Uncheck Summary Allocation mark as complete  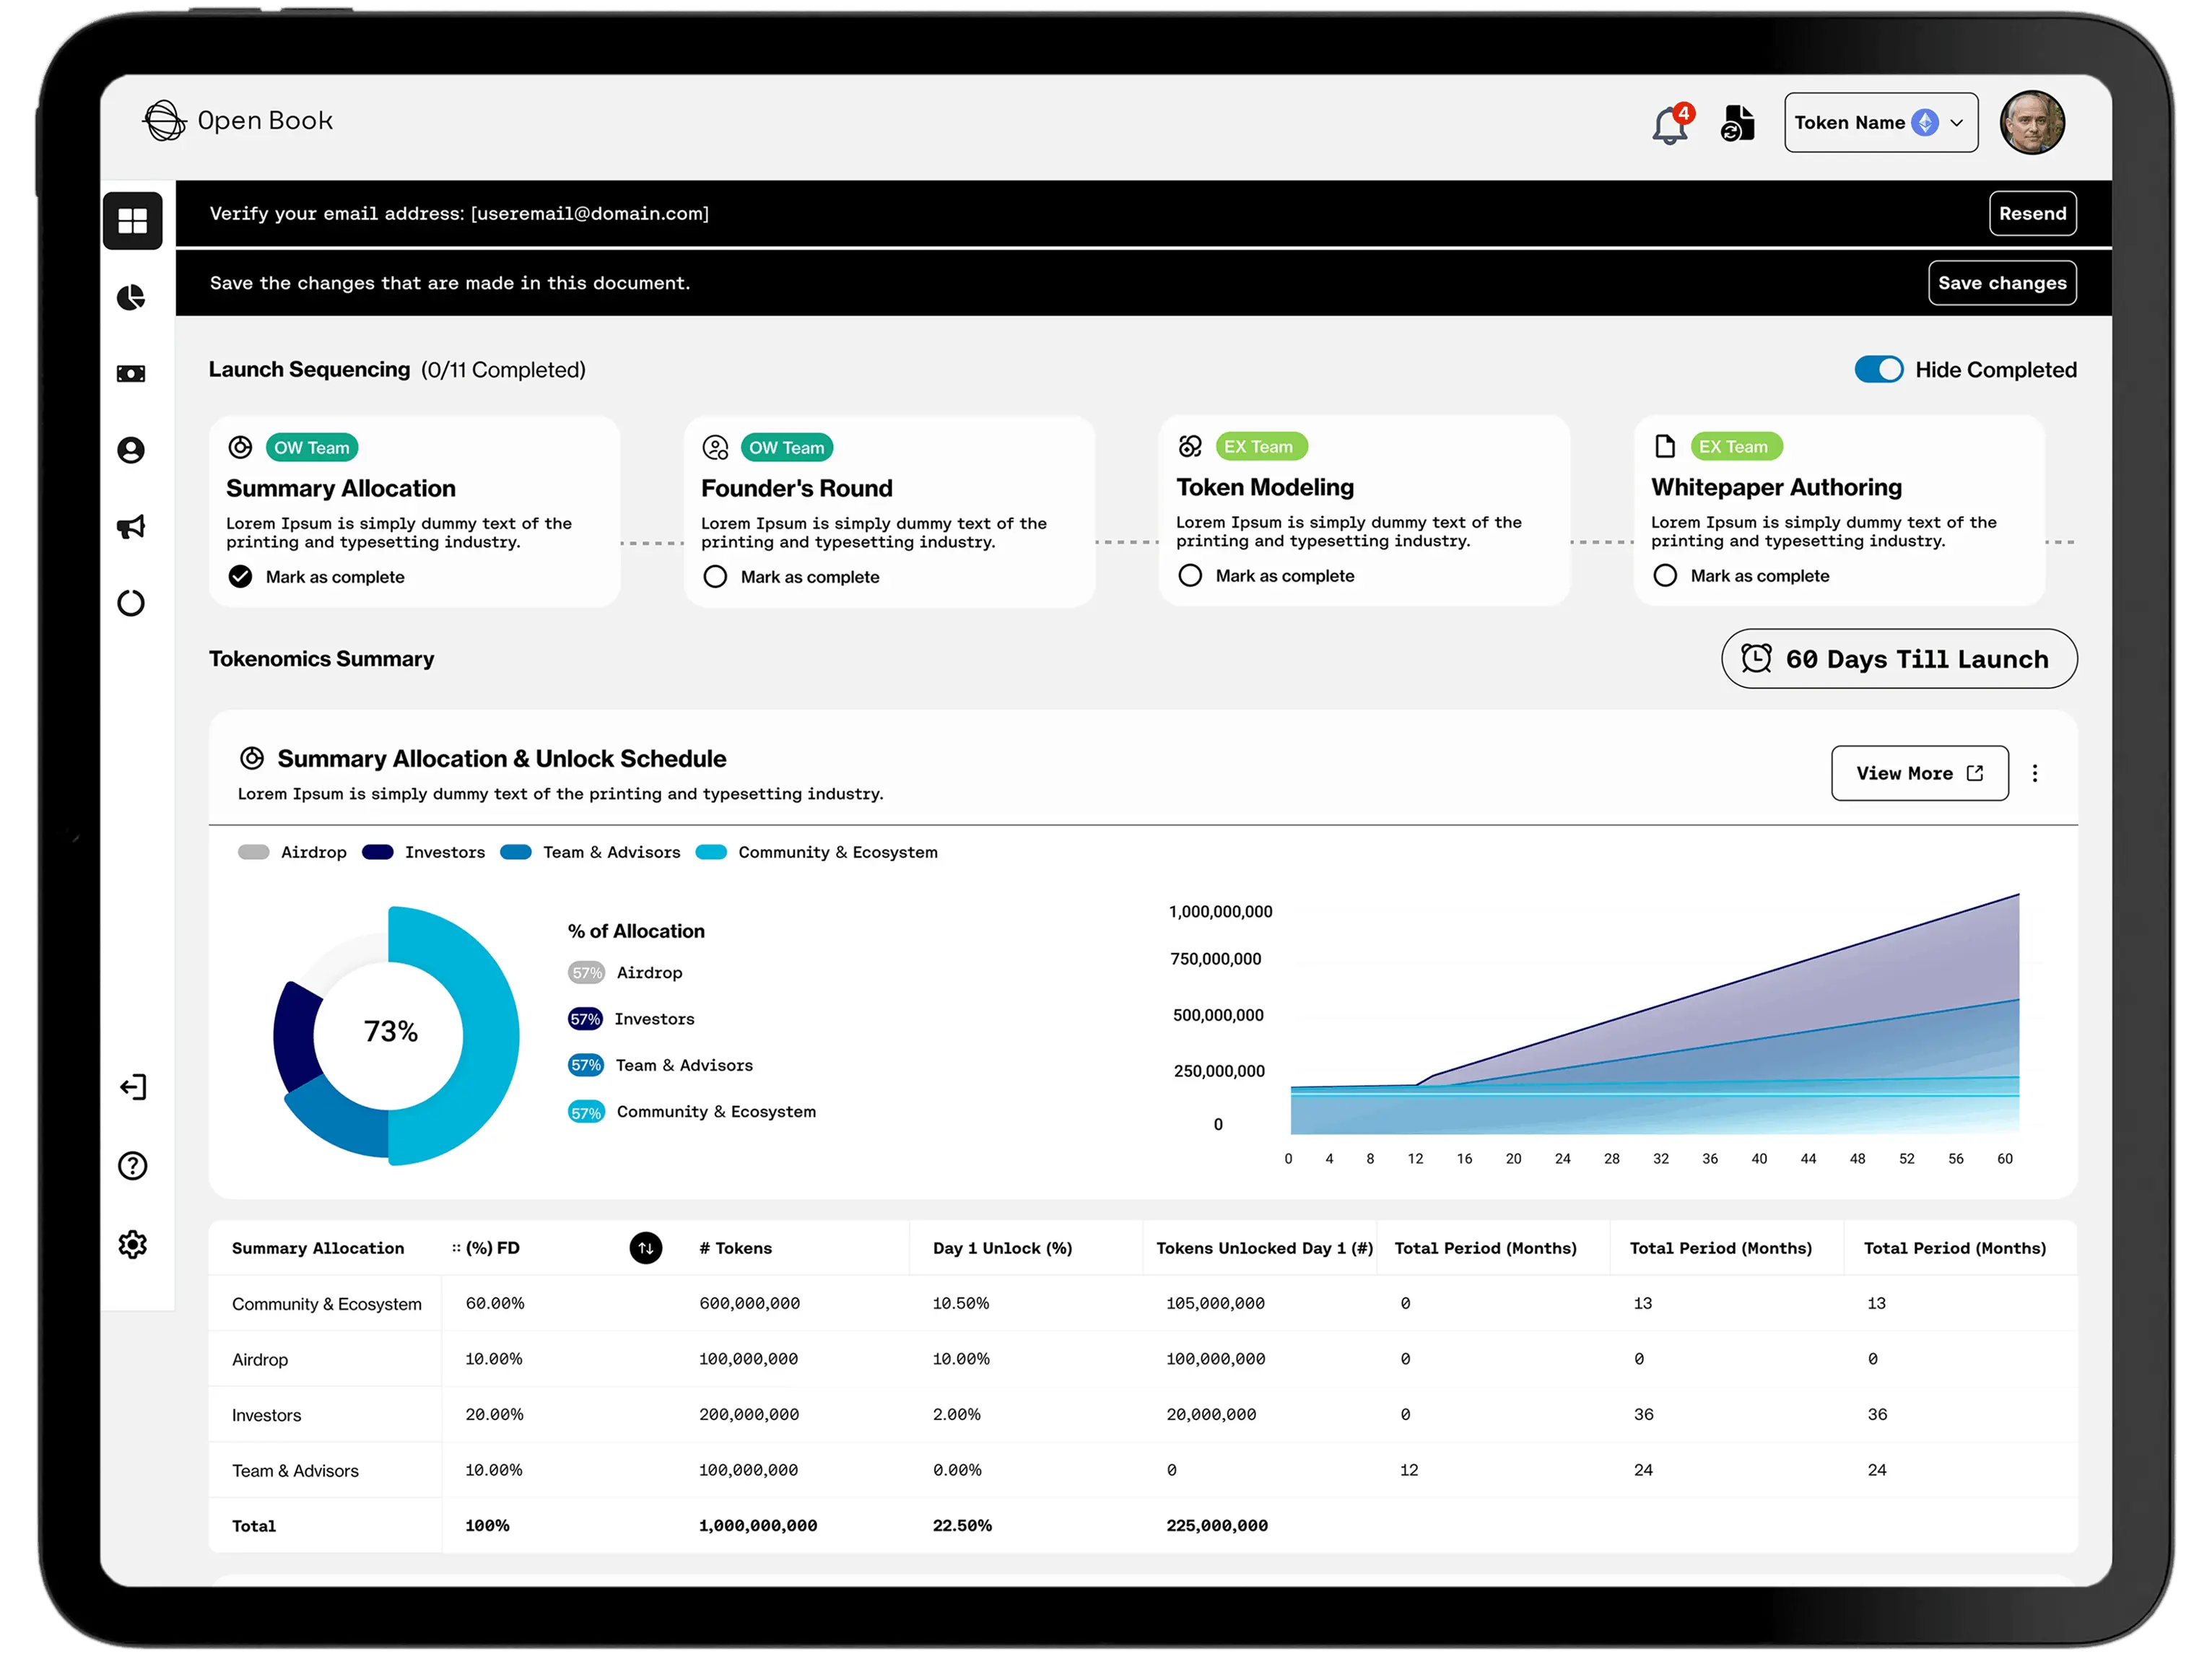click(240, 577)
